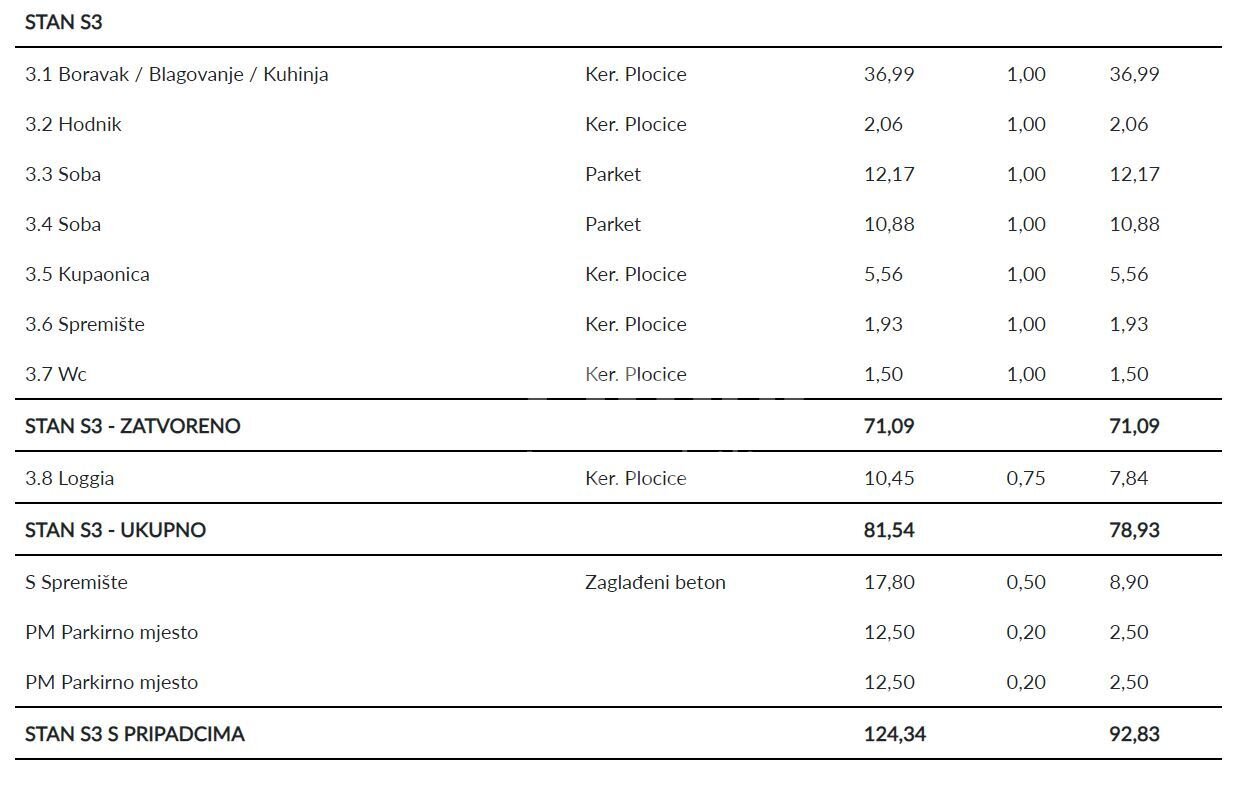Select the "3.7 Wc" row label

coord(56,374)
